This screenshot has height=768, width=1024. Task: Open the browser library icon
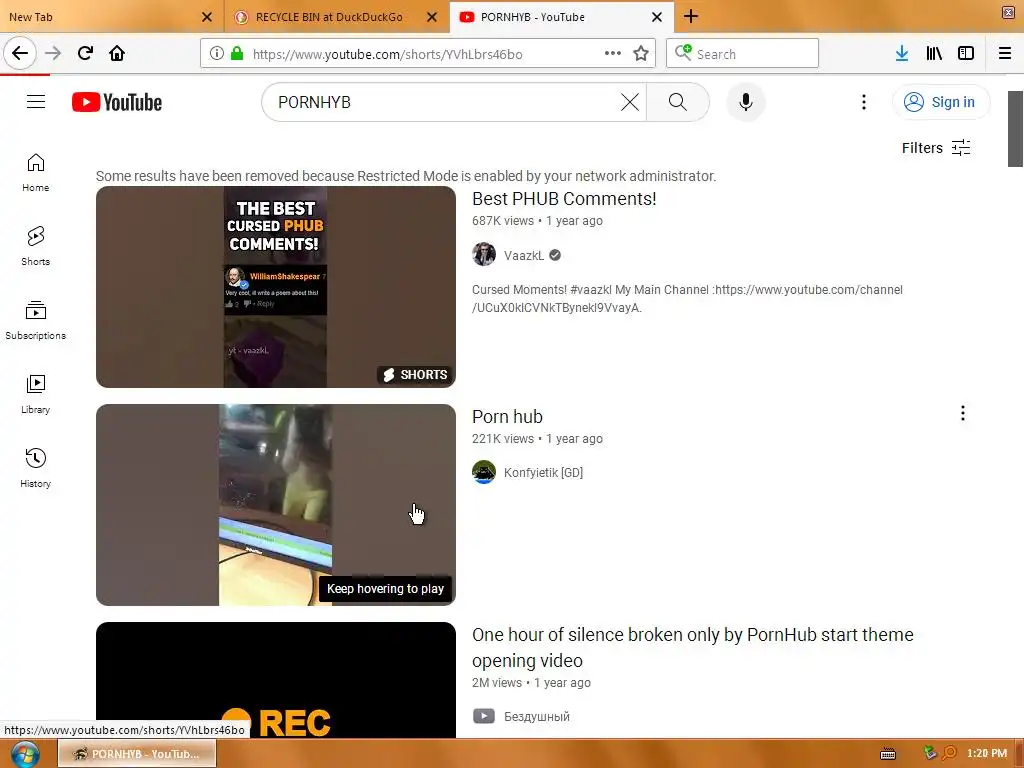tap(934, 54)
